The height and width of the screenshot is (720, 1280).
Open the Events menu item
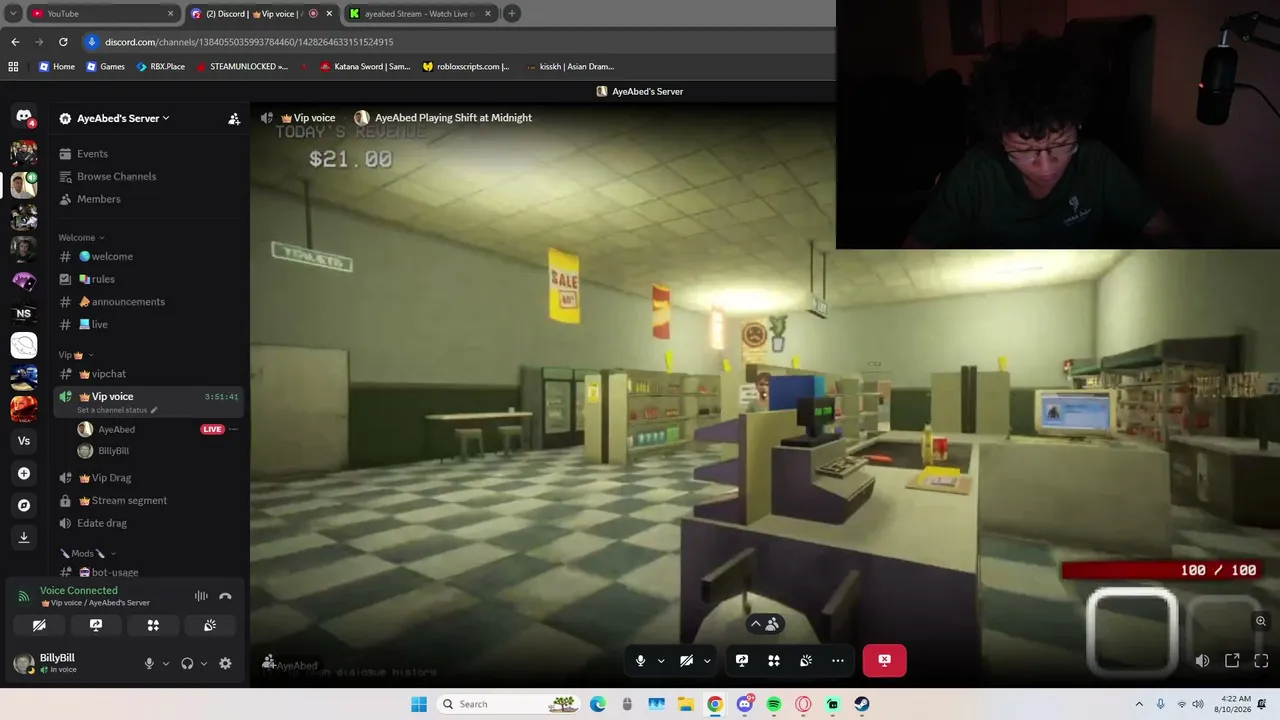148,154
